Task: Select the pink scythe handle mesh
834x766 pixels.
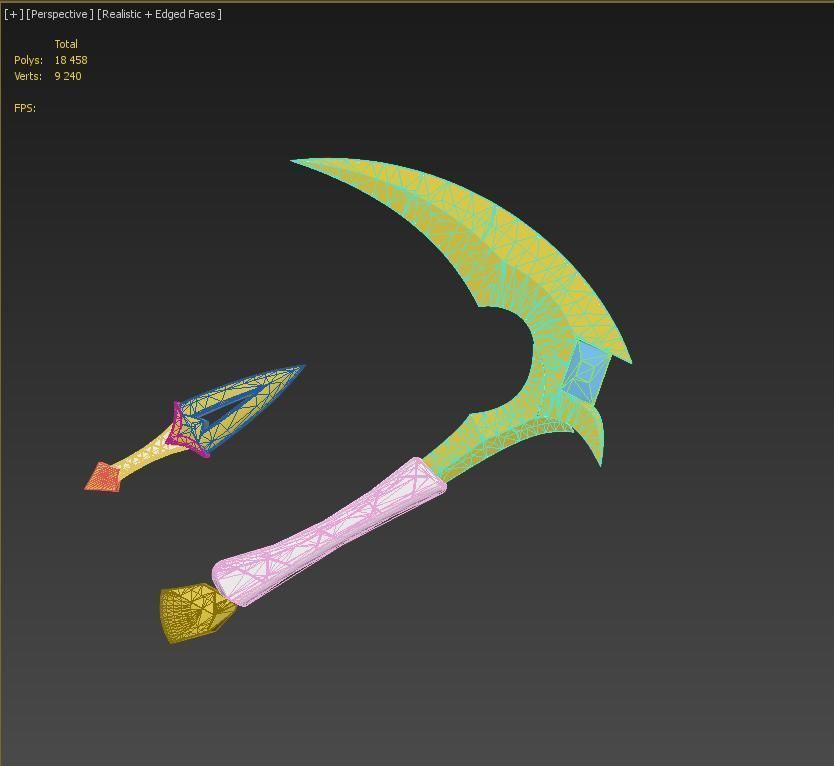Action: tap(330, 532)
